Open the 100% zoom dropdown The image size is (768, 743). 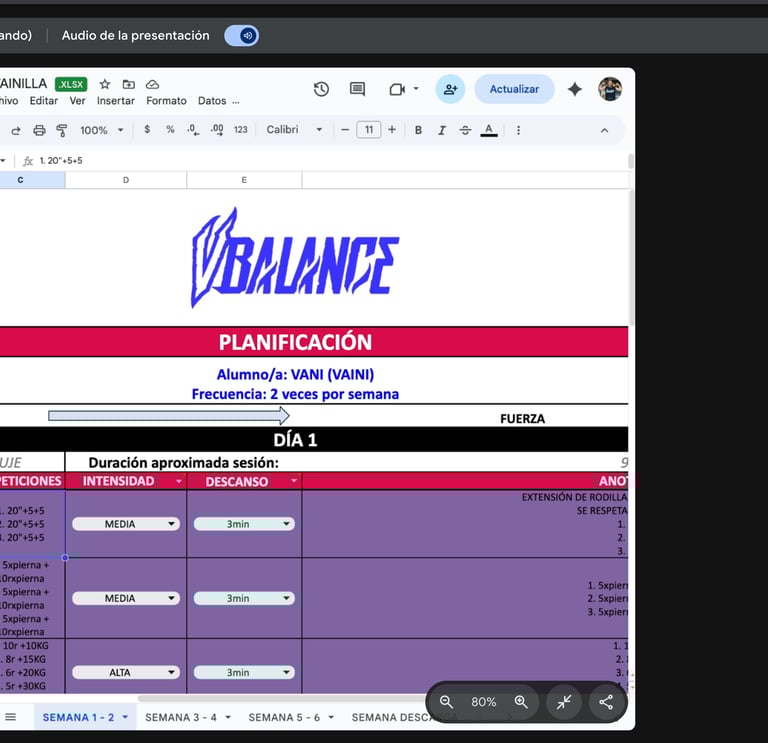[x=101, y=130]
